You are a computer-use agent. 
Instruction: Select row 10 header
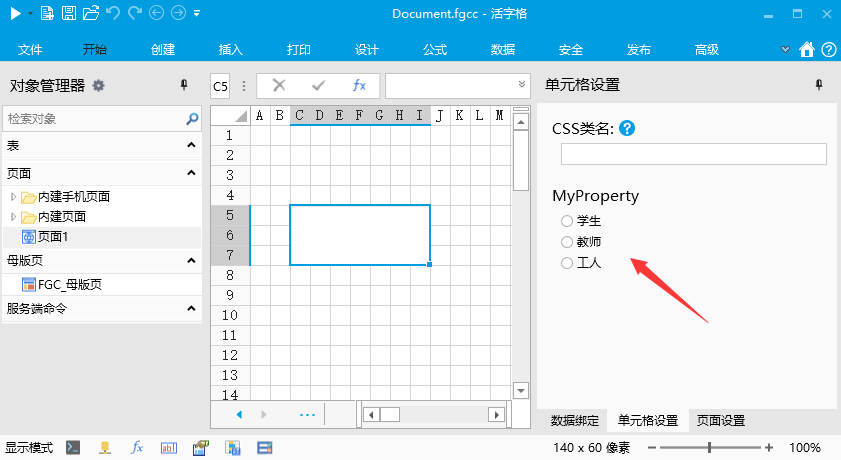(x=230, y=315)
